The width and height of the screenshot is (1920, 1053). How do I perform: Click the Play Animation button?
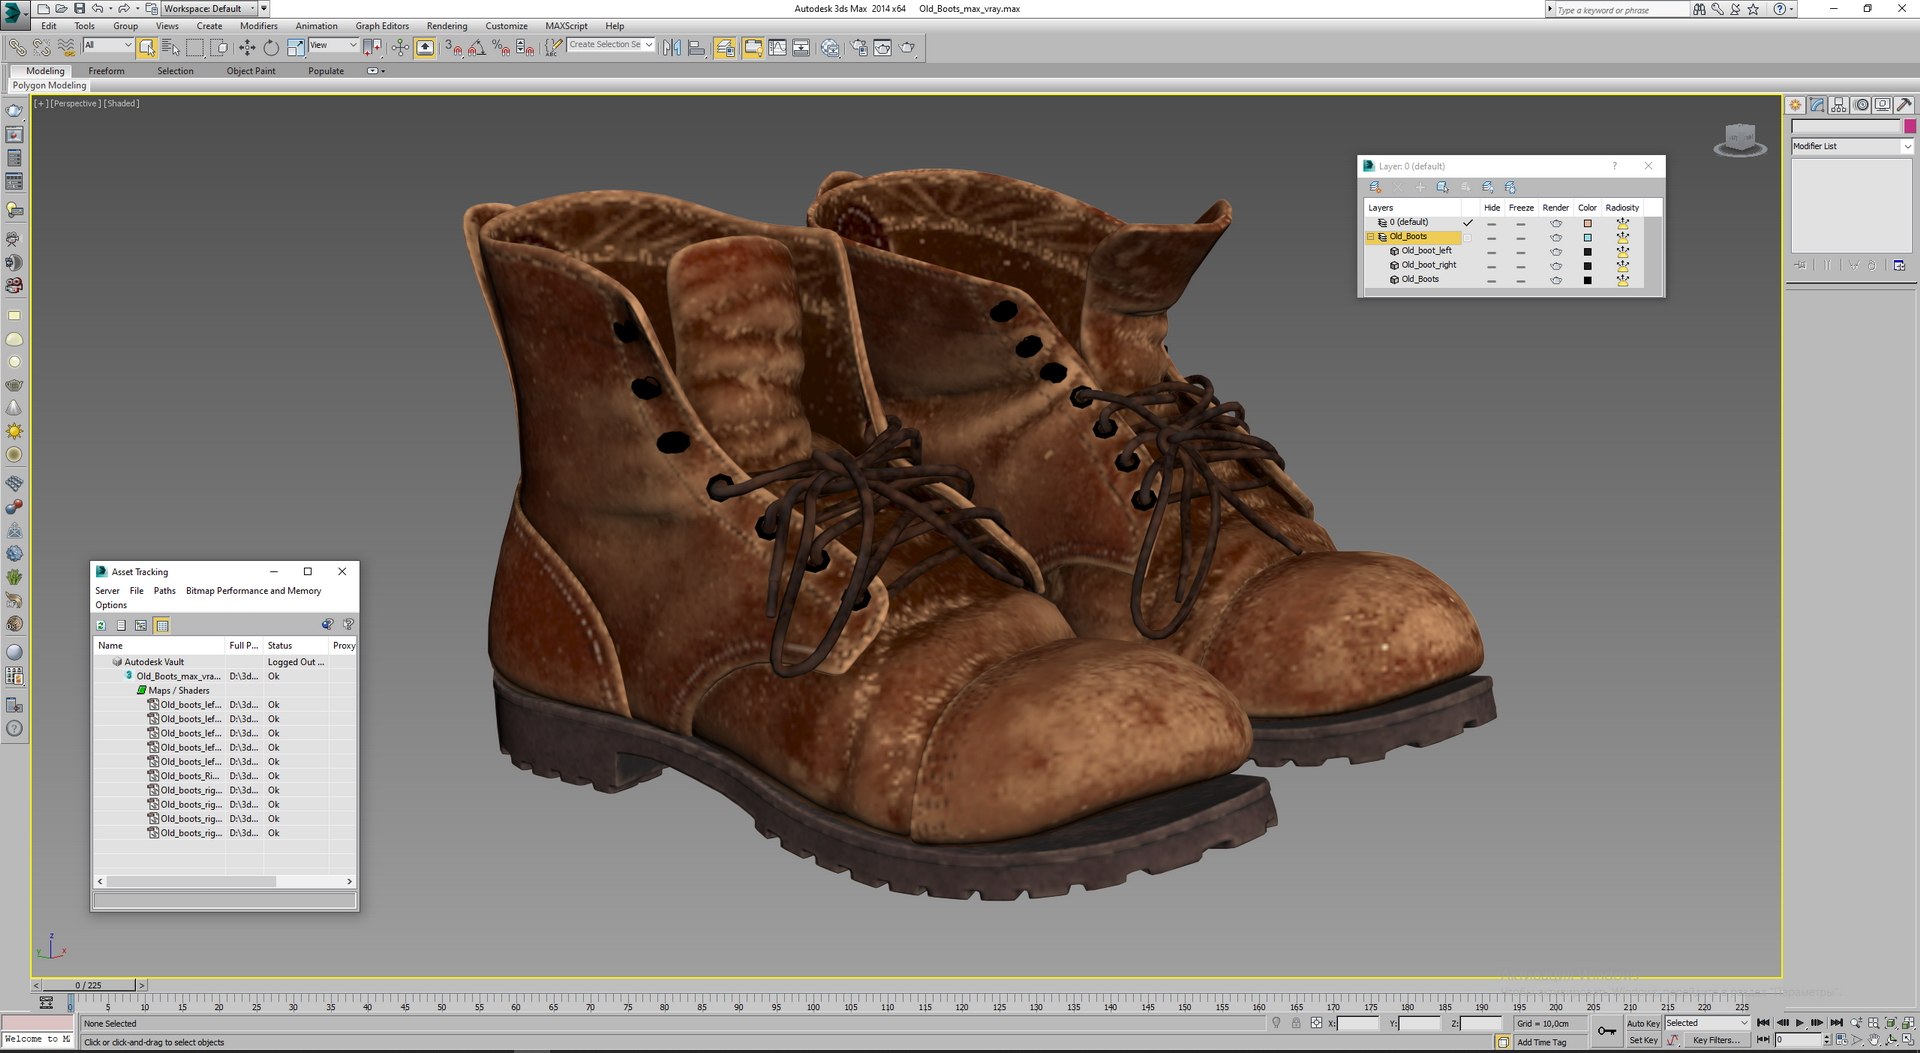coord(1799,1023)
